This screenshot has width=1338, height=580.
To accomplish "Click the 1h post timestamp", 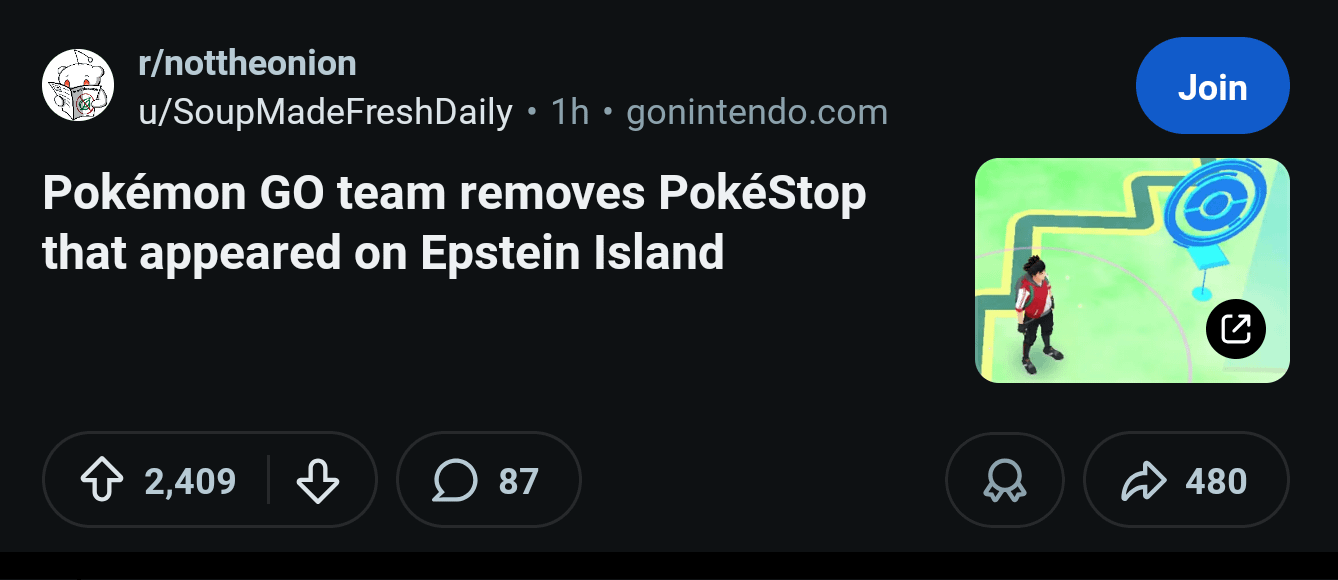I will pos(570,112).
